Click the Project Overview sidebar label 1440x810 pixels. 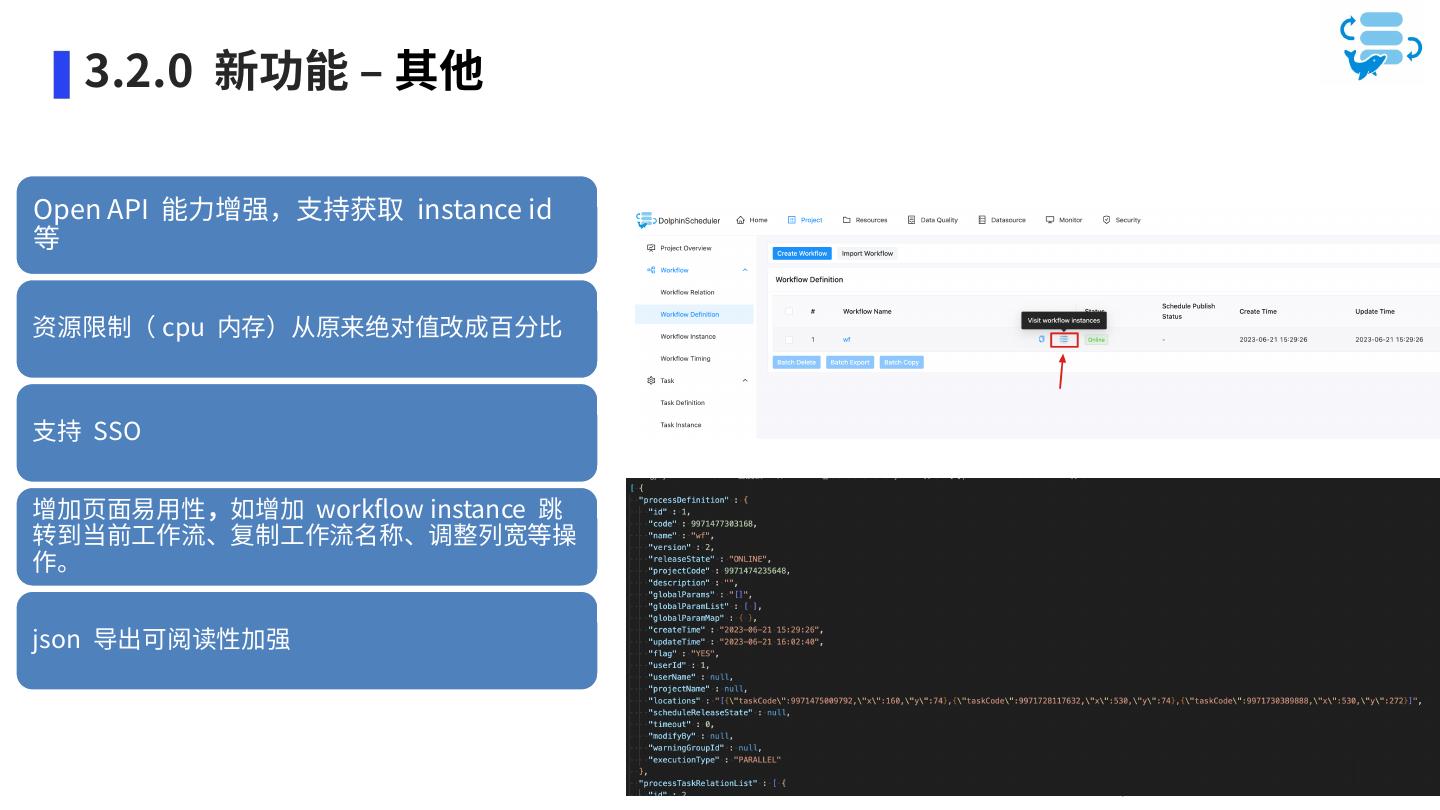(x=686, y=248)
